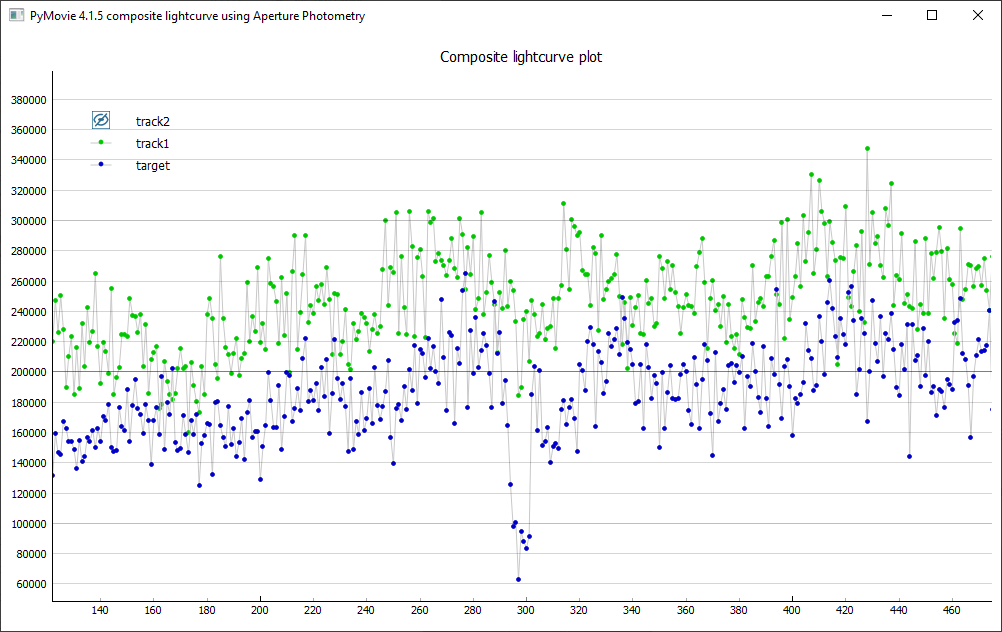Click the highest green track1 data point
This screenshot has width=1002, height=632.
[x=867, y=148]
